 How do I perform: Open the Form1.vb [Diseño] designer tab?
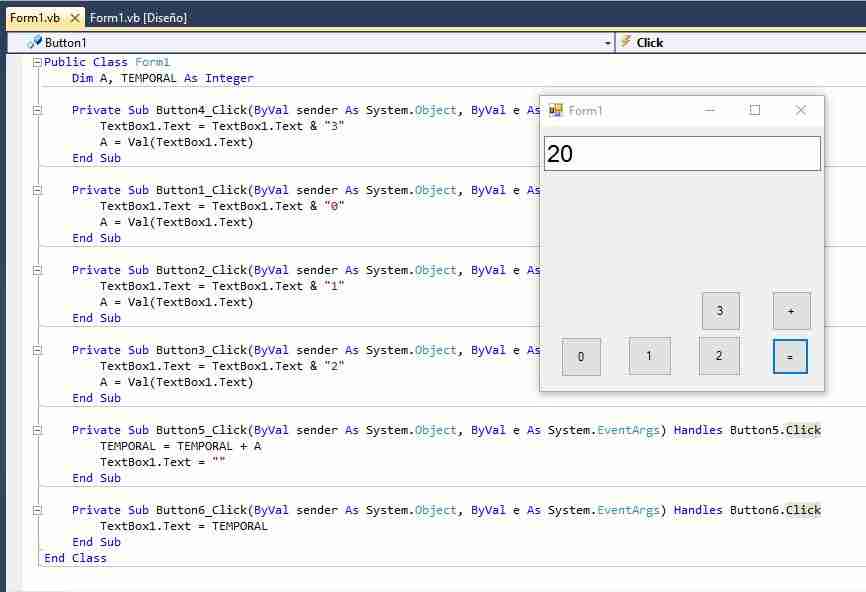click(x=138, y=18)
